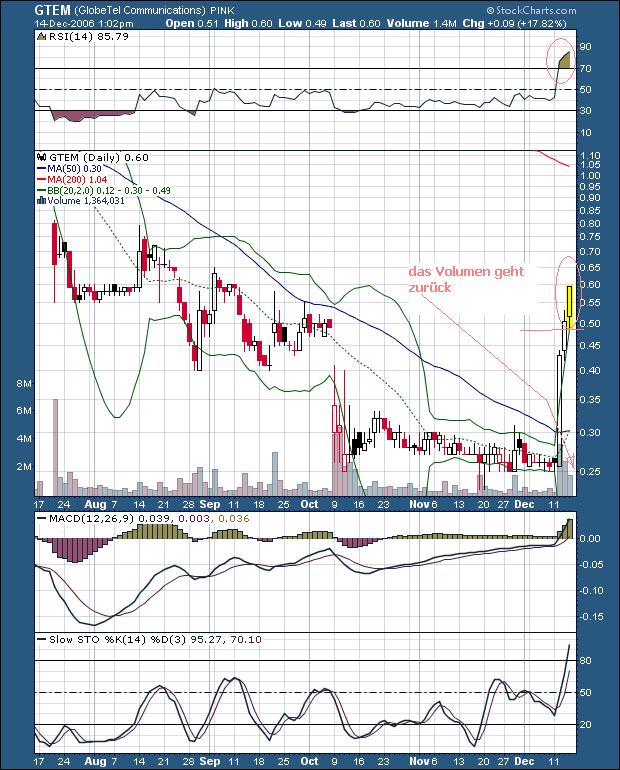
Task: Click the RSI(14) legend icon
Action: [42, 36]
